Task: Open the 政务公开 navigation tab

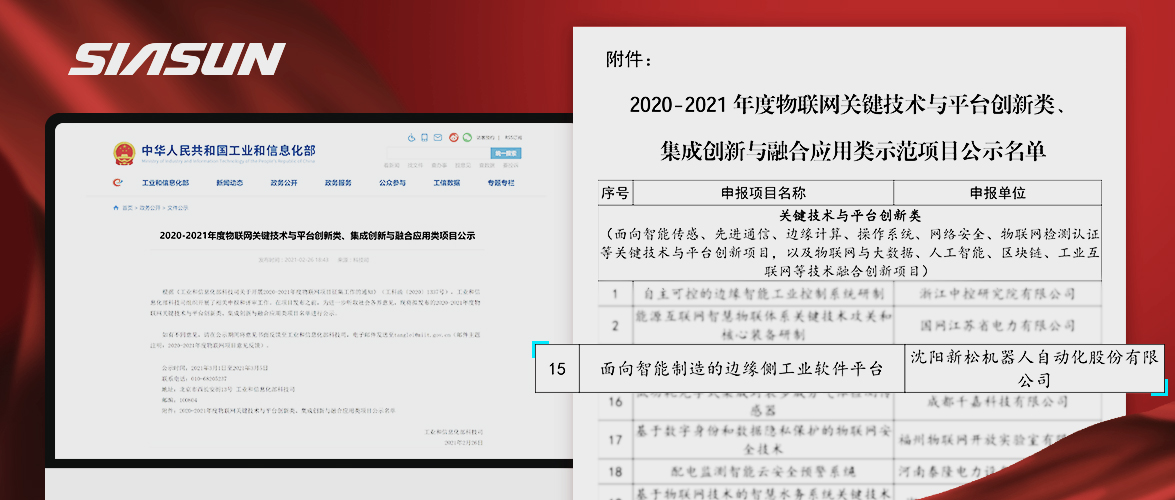Action: pyautogui.click(x=283, y=183)
